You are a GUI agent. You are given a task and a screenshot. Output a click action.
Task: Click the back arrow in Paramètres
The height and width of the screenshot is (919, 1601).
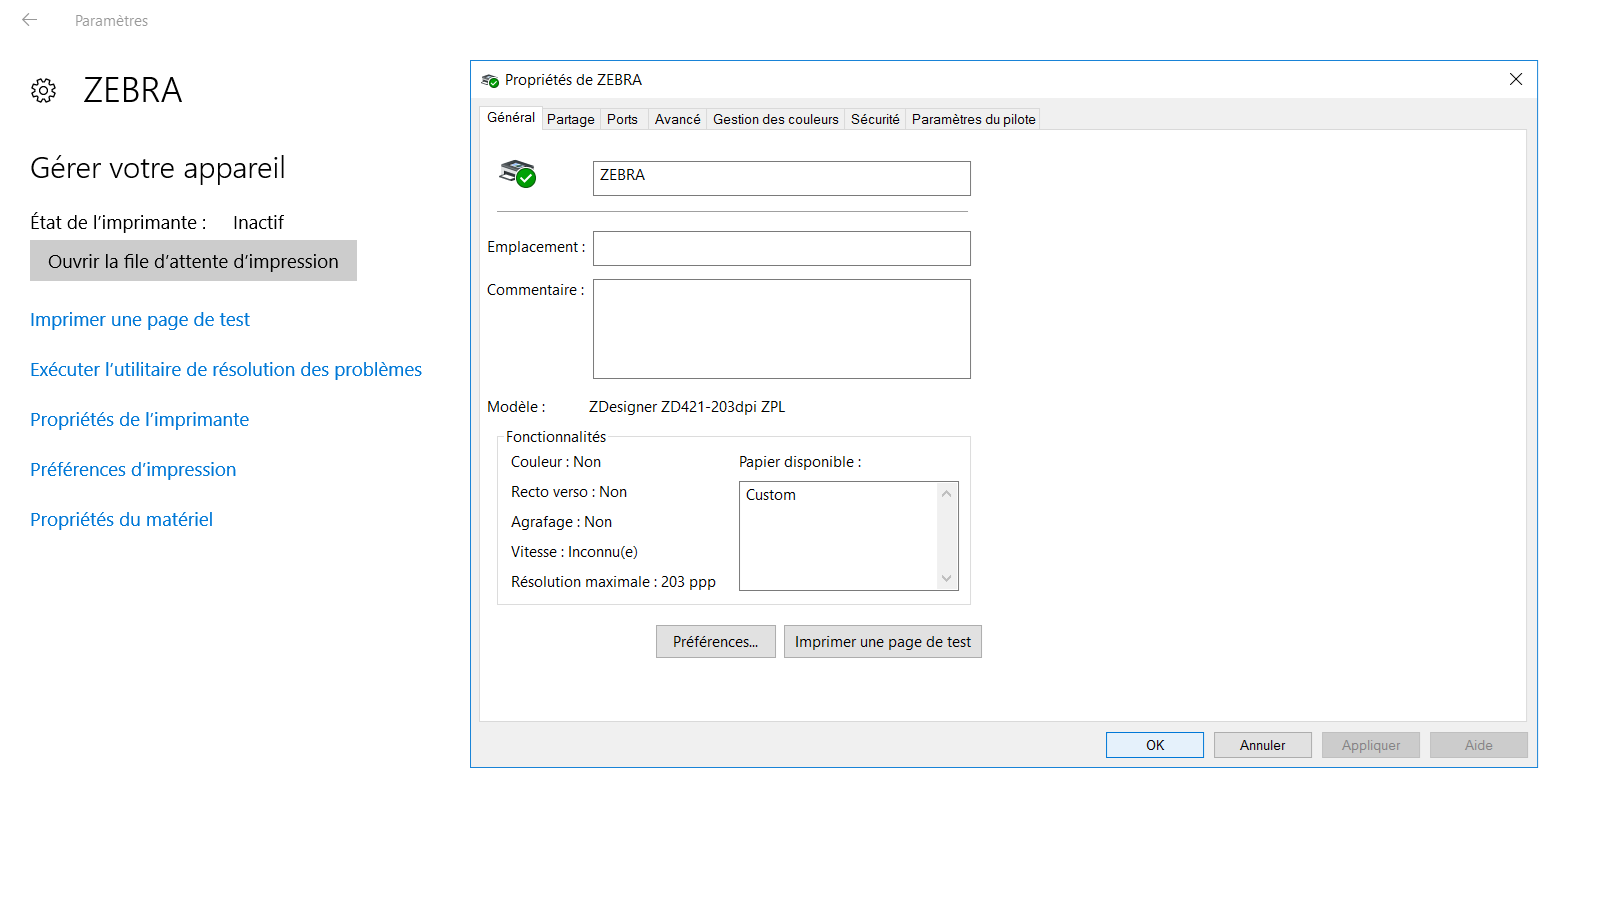tap(30, 20)
